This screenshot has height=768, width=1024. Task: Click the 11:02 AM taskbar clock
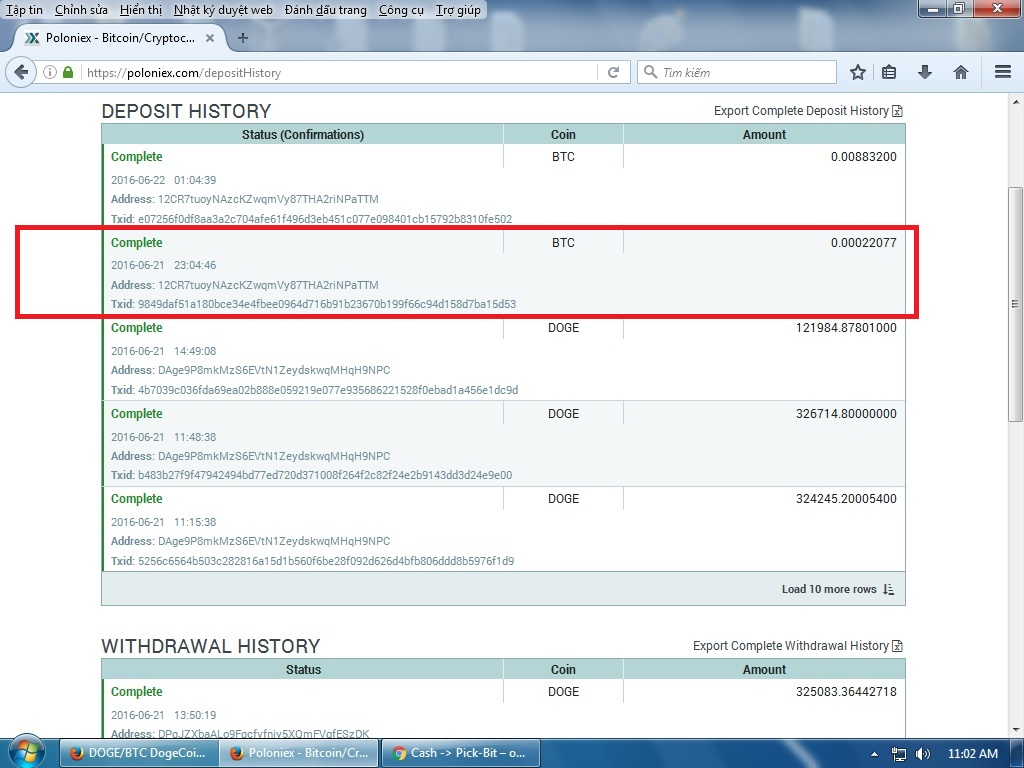point(972,754)
